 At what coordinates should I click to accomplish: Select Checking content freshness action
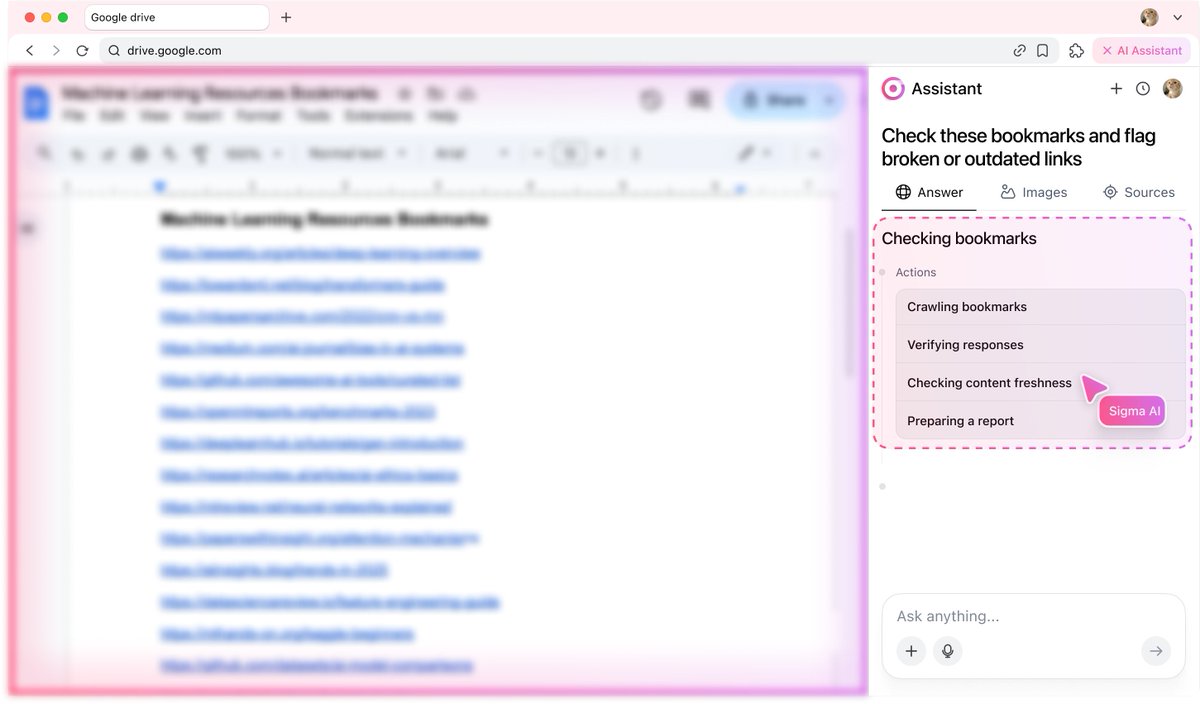(1040, 383)
